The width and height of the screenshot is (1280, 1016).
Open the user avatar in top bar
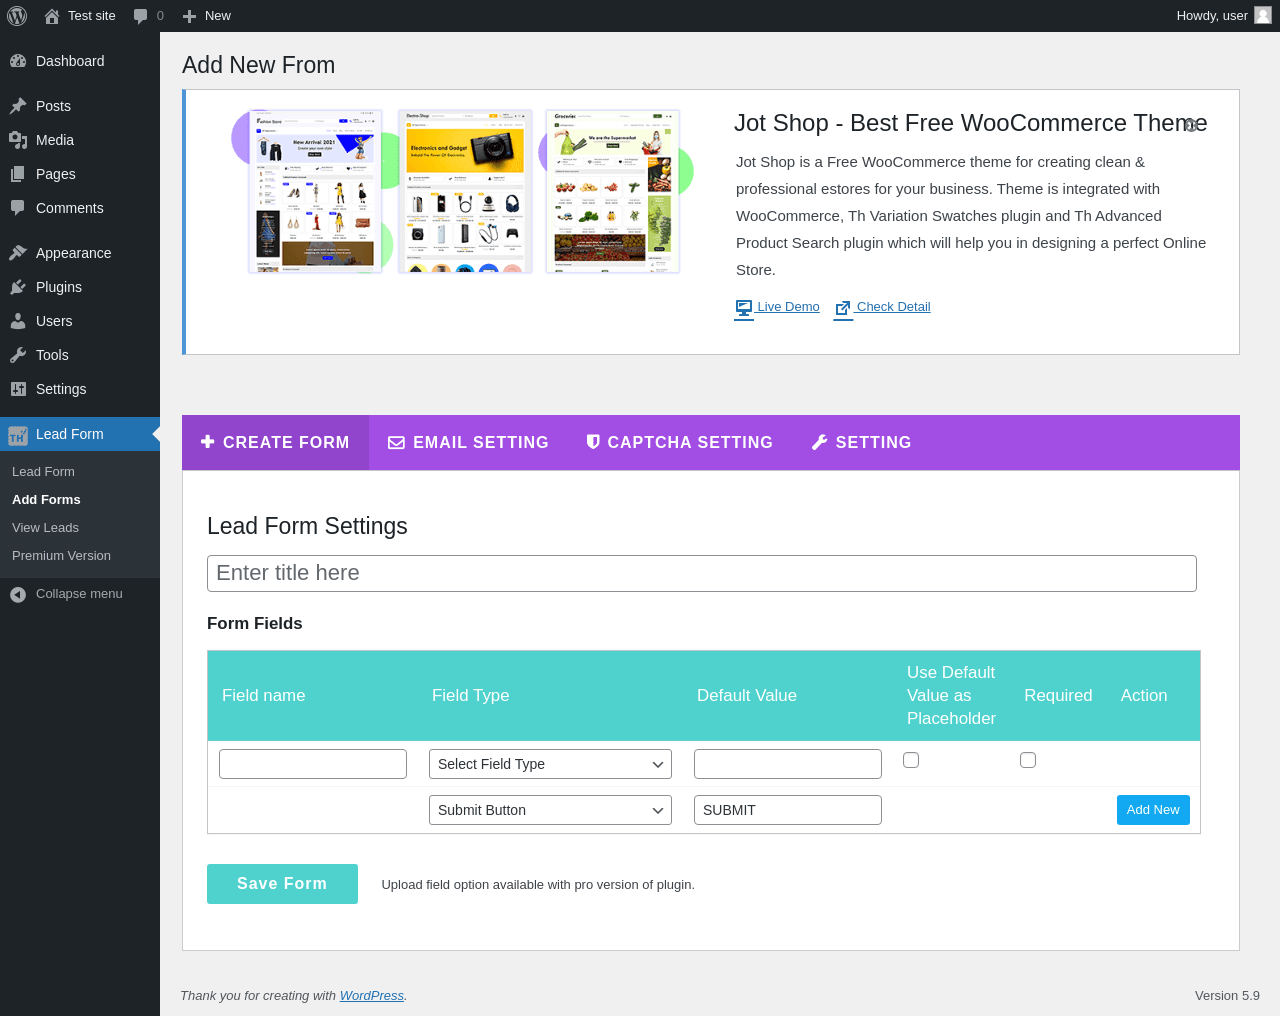point(1263,15)
